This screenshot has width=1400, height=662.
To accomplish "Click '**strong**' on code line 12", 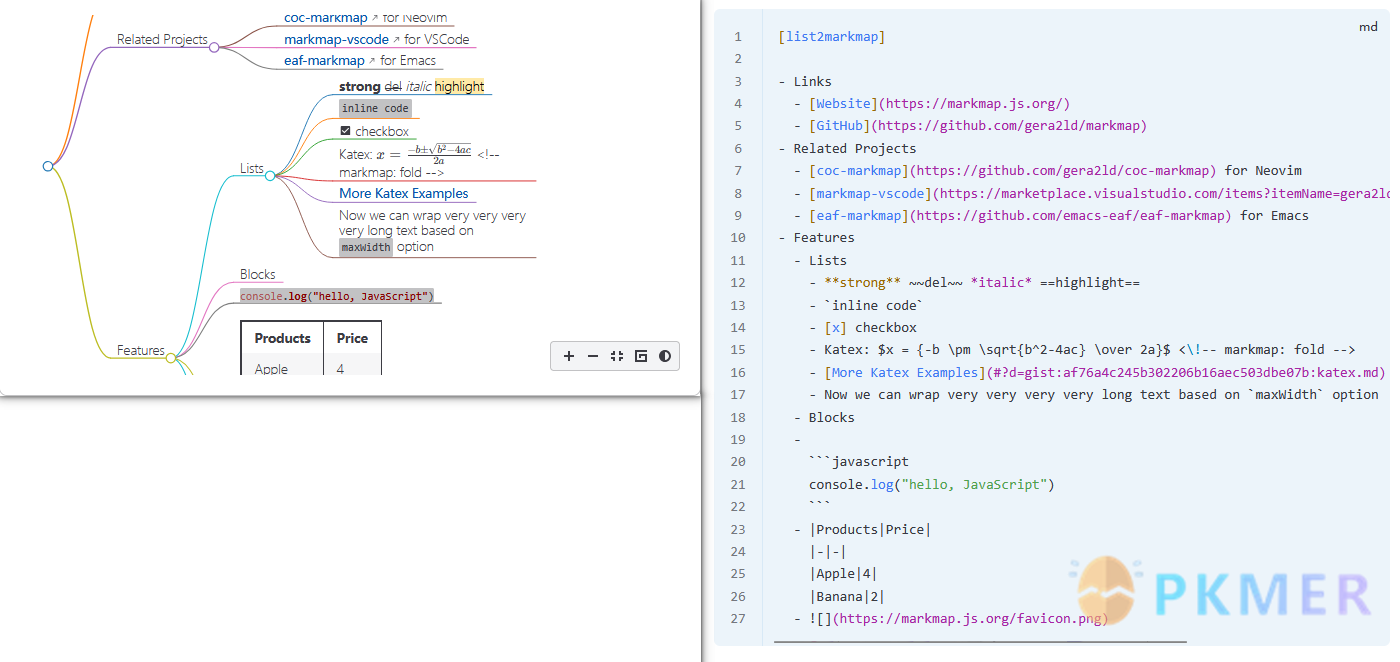I will pos(863,283).
